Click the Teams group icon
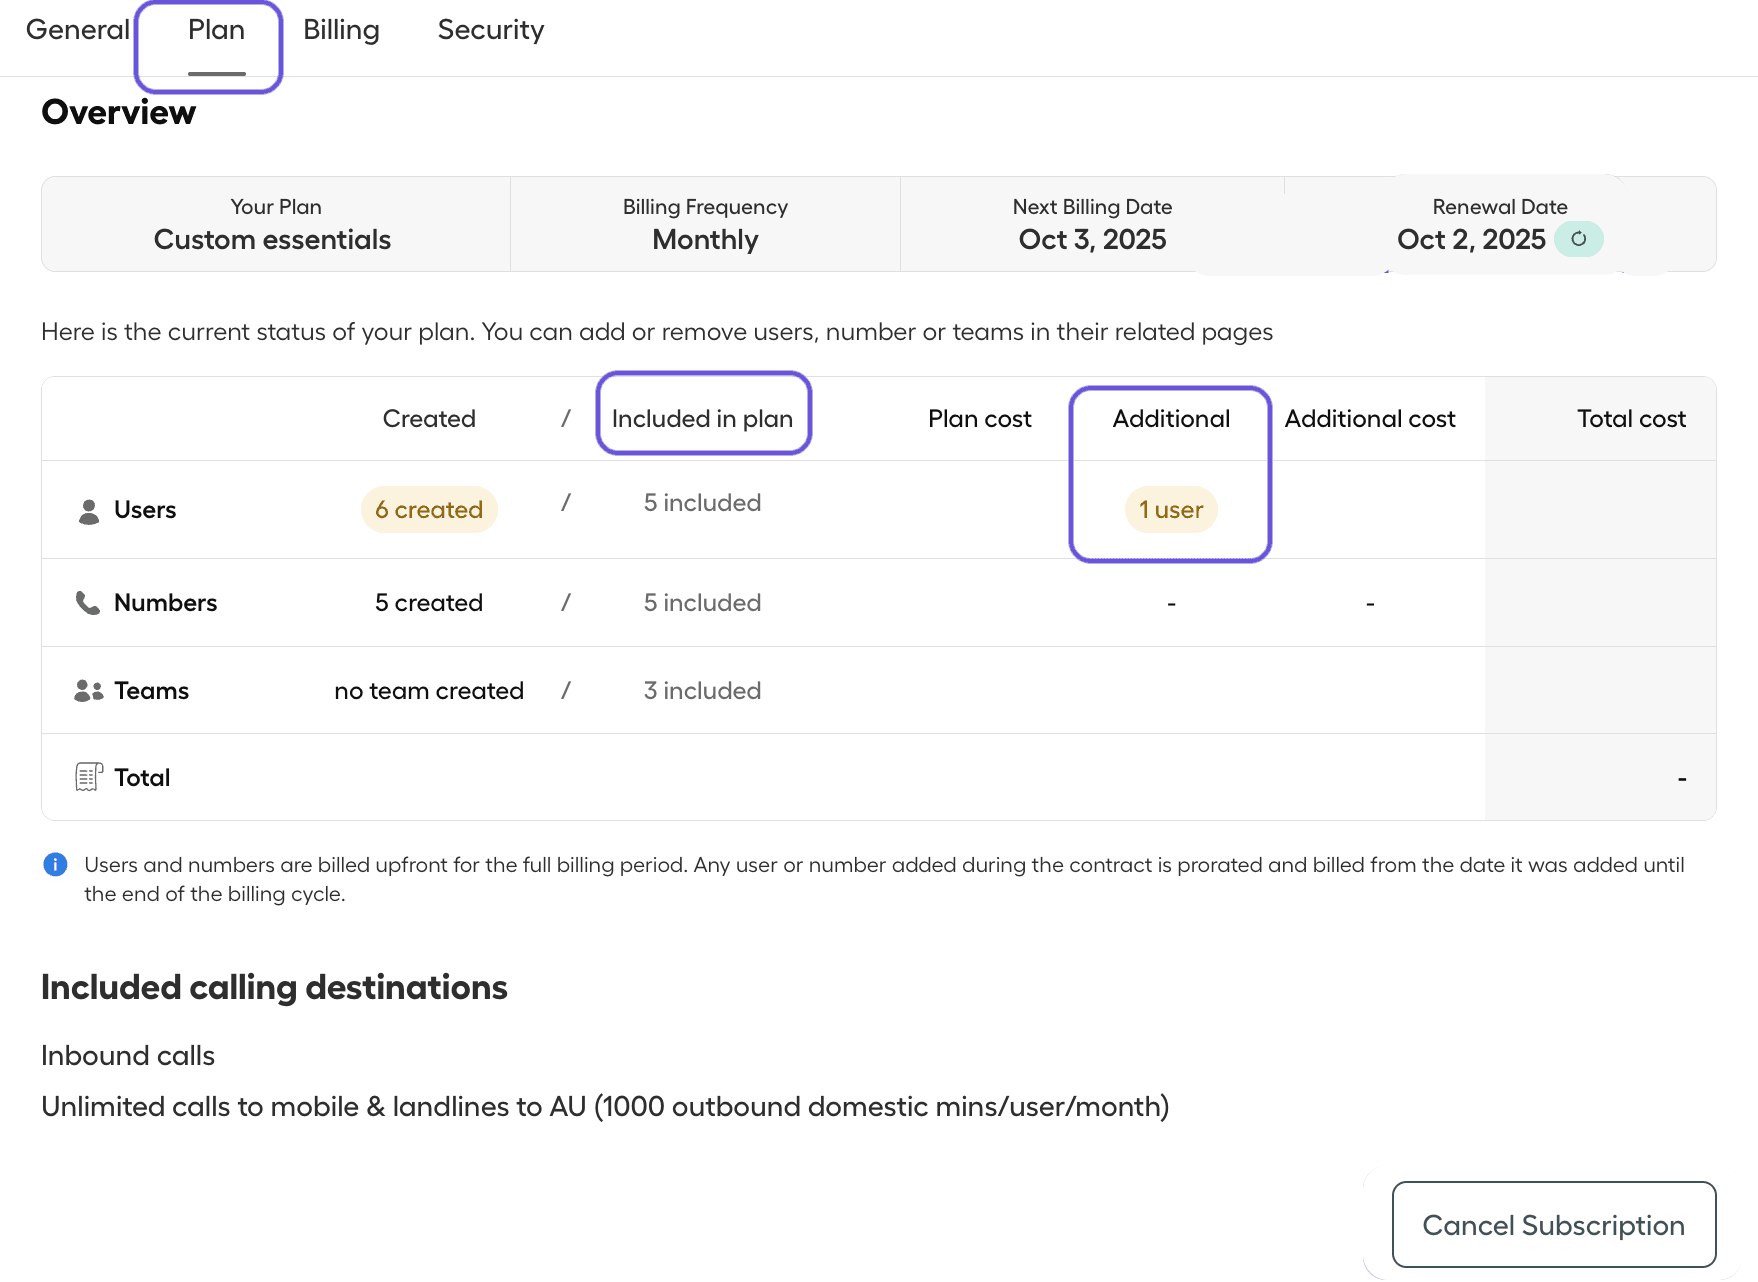1758x1282 pixels. coord(89,691)
